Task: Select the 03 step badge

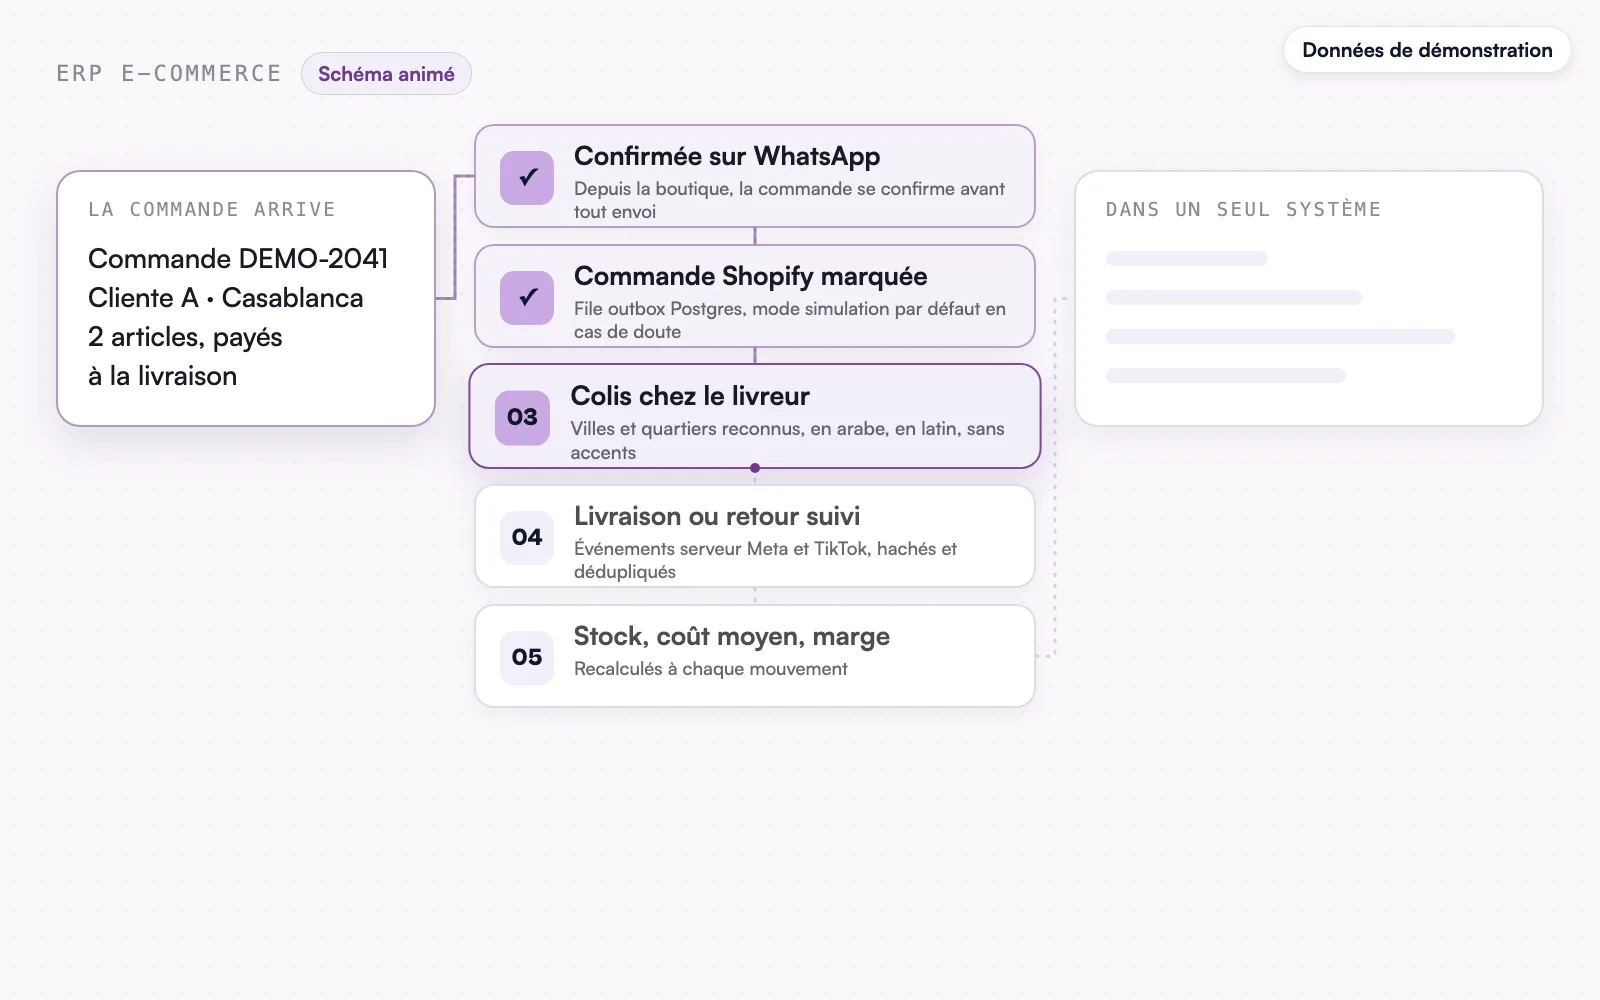Action: tap(522, 417)
